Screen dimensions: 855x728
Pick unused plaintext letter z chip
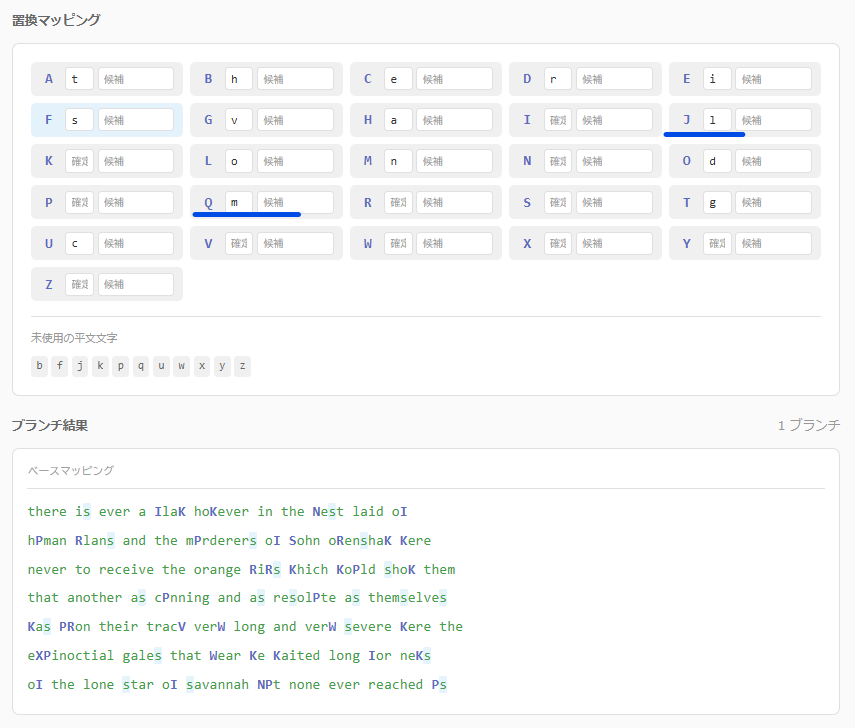242,366
